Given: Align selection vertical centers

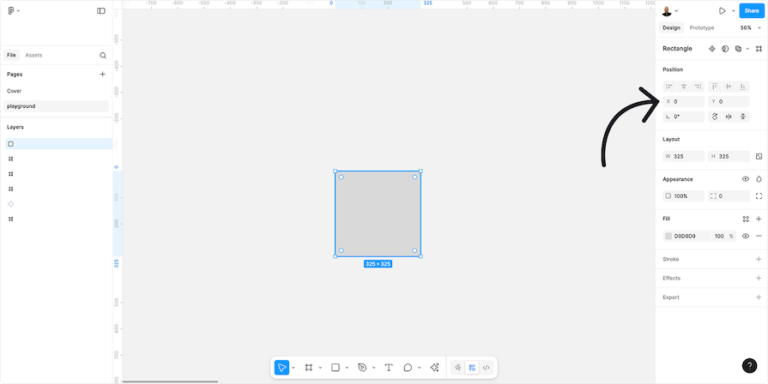Looking at the screenshot, I should point(729,86).
